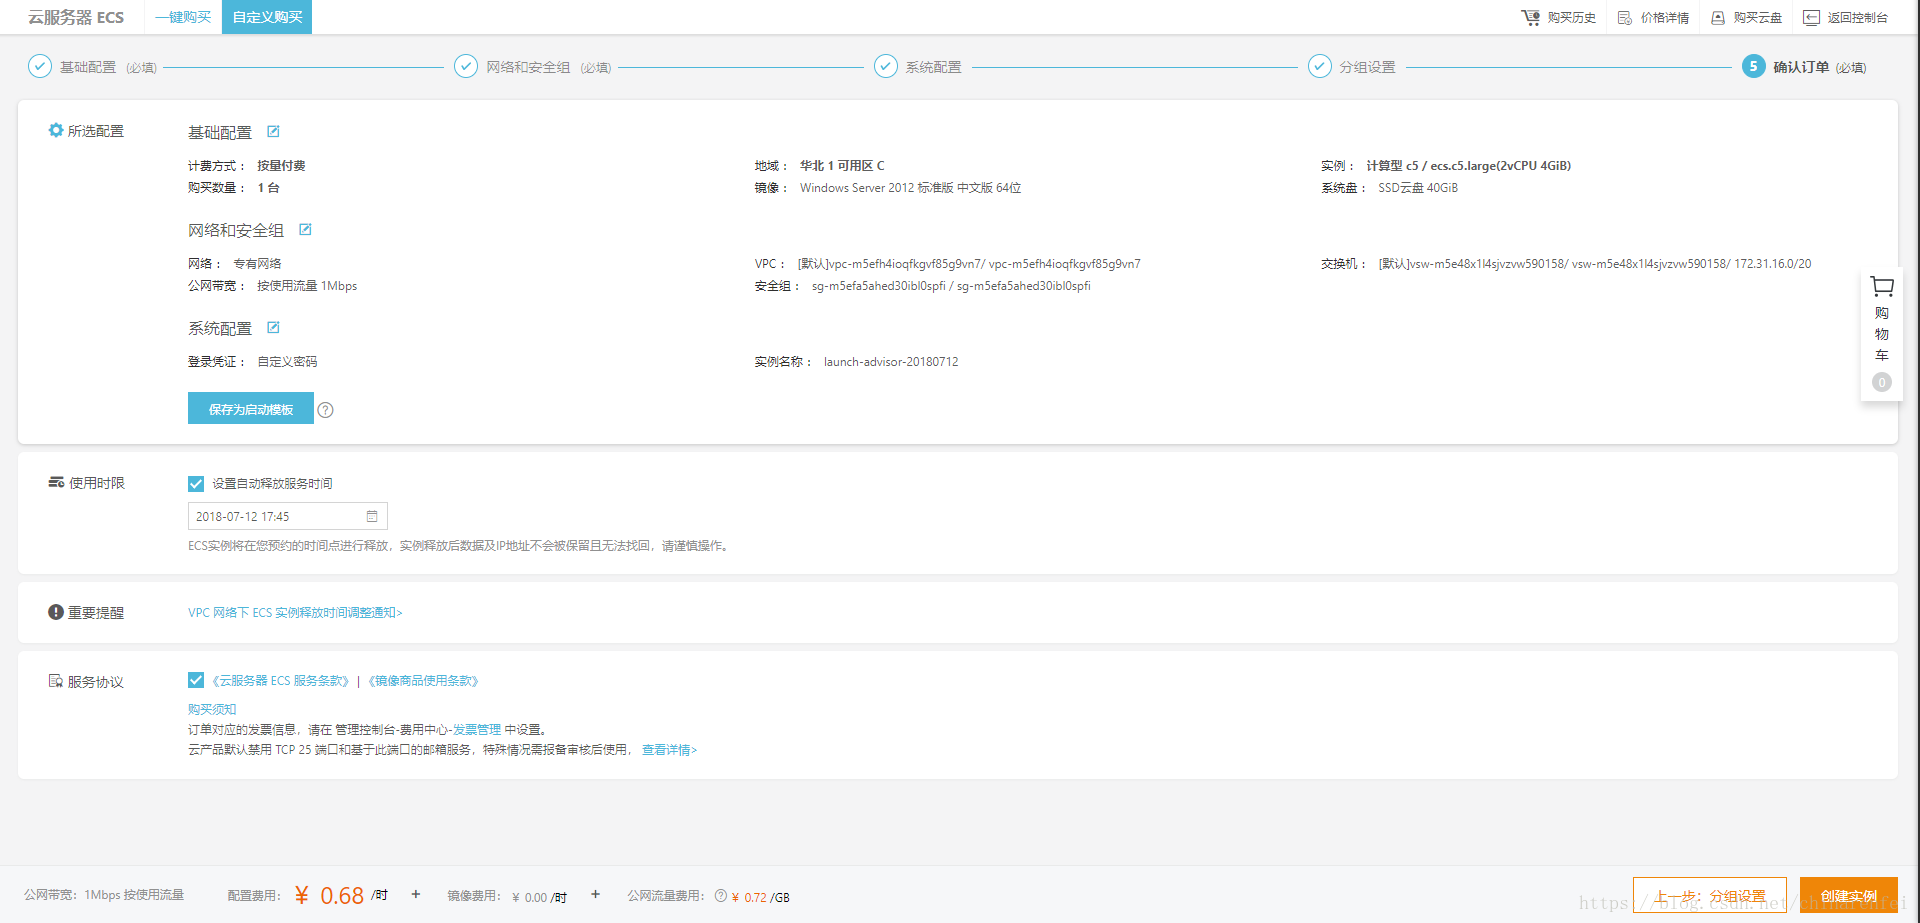Click the 基础配置 step checkmark icon
This screenshot has height=923, width=1920.
[x=39, y=66]
